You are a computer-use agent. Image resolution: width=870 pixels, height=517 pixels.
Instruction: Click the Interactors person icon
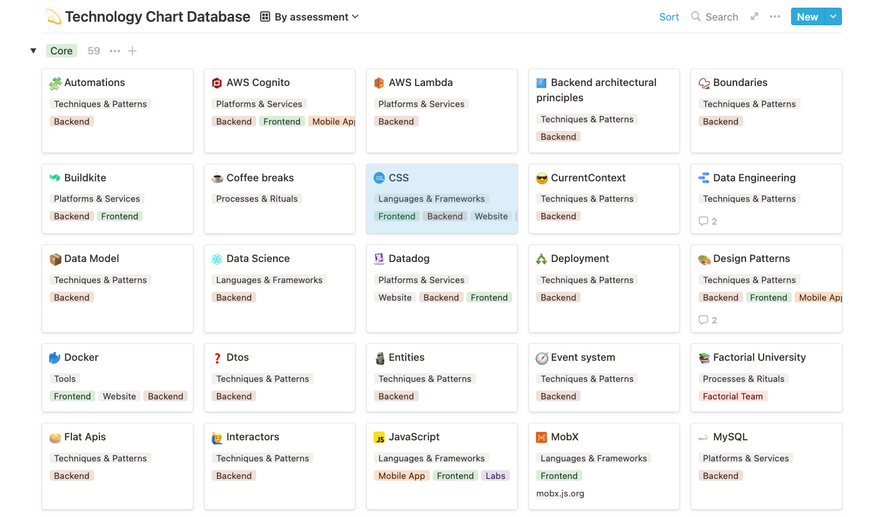point(217,438)
